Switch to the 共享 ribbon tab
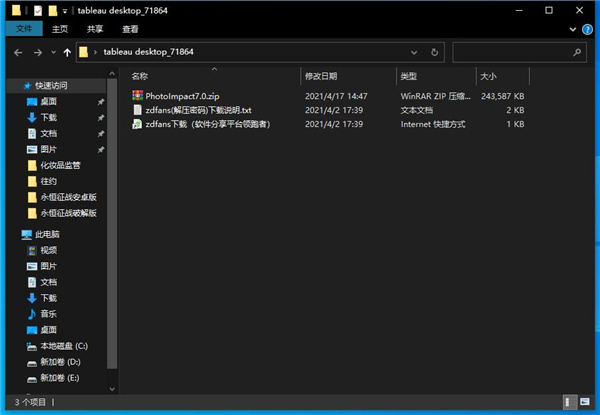The height and width of the screenshot is (415, 600). point(95,29)
